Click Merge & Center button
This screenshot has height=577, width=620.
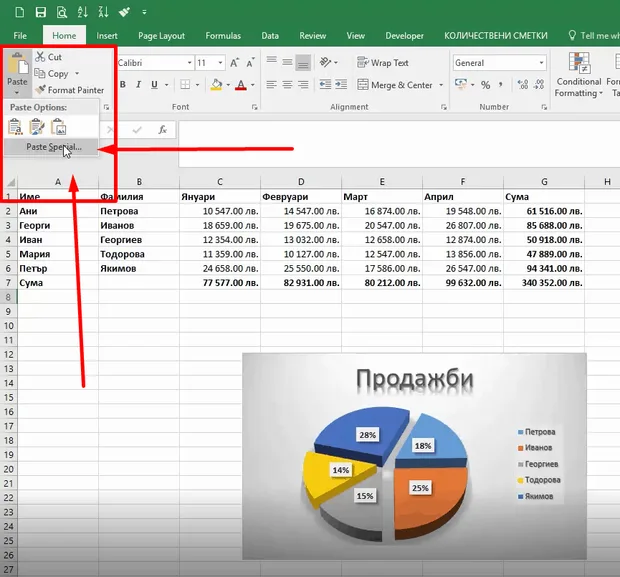[x=395, y=85]
